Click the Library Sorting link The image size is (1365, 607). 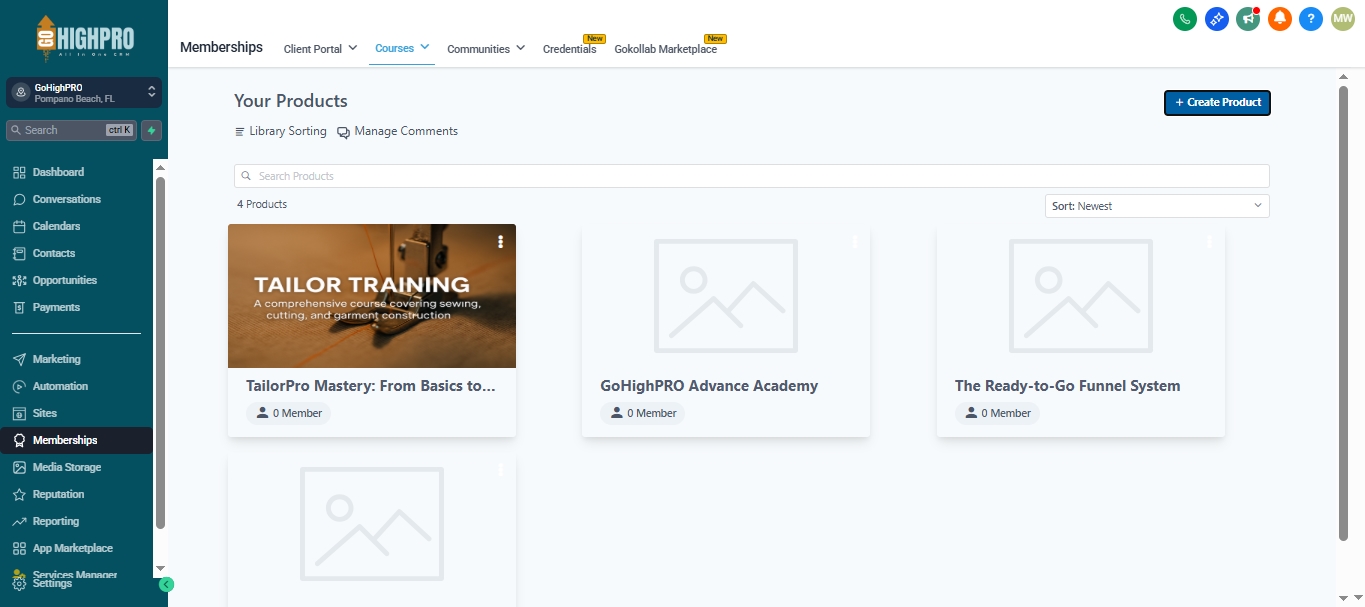point(288,131)
